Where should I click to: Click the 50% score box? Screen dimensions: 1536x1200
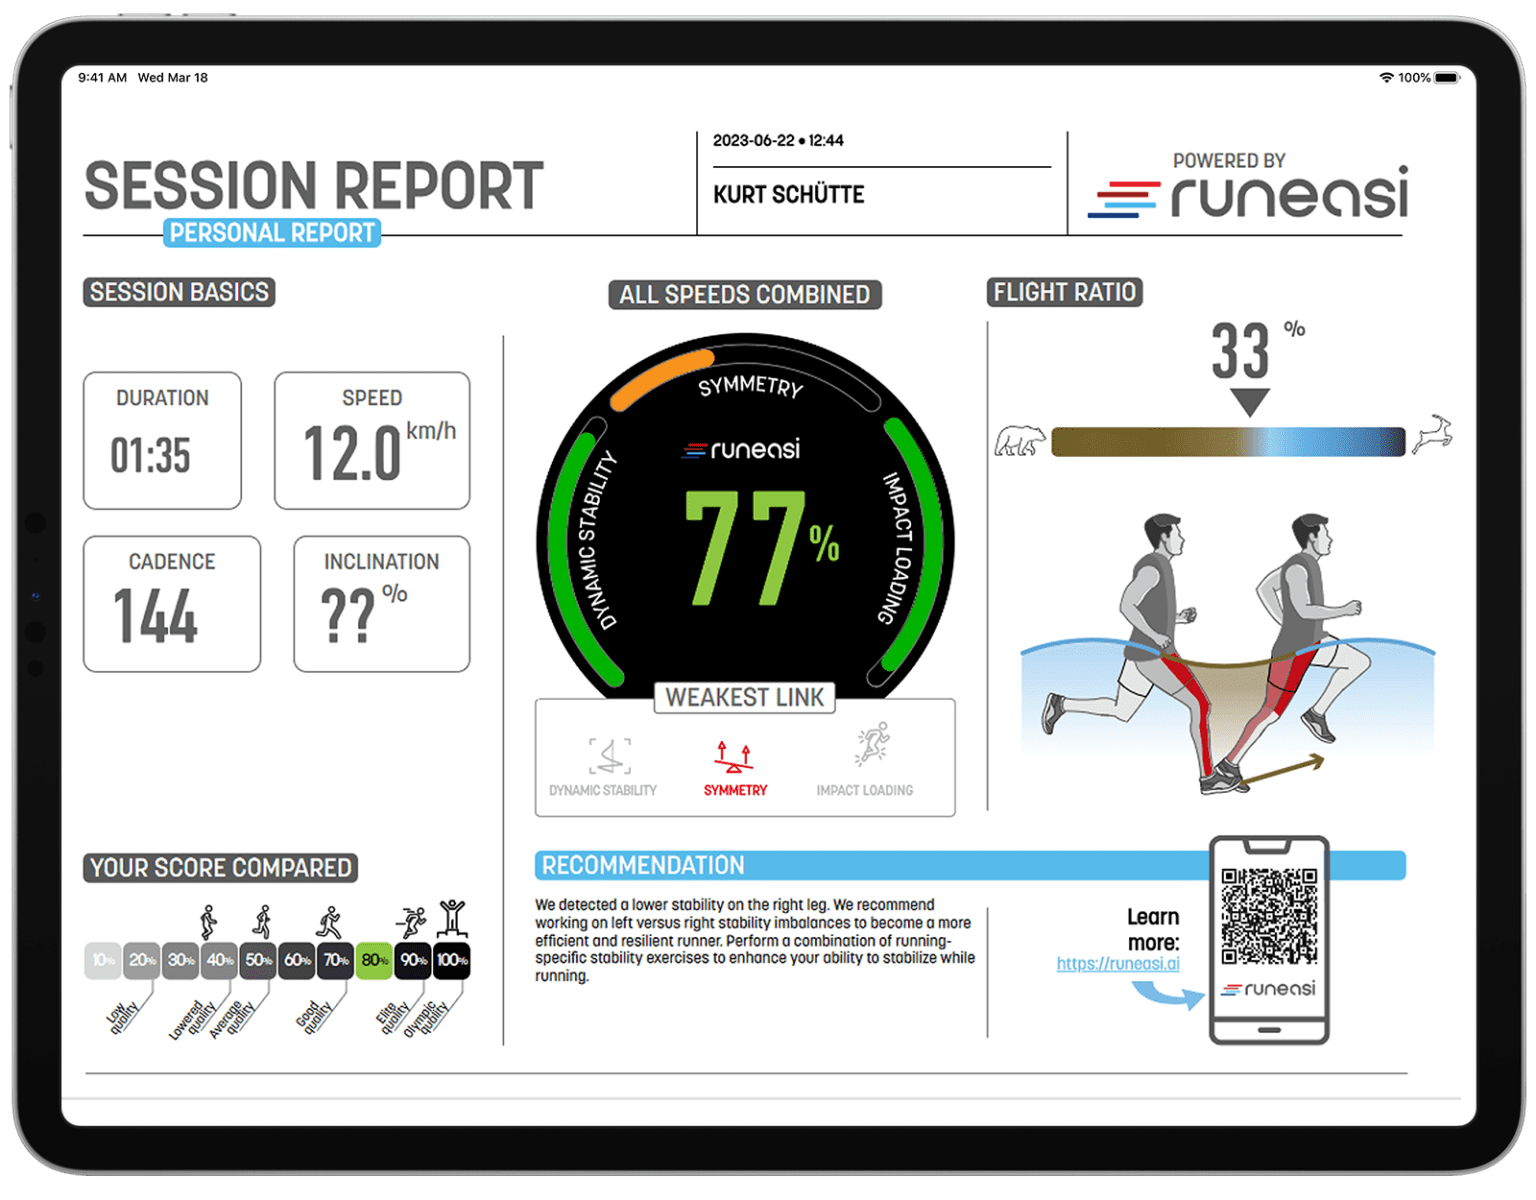[258, 960]
